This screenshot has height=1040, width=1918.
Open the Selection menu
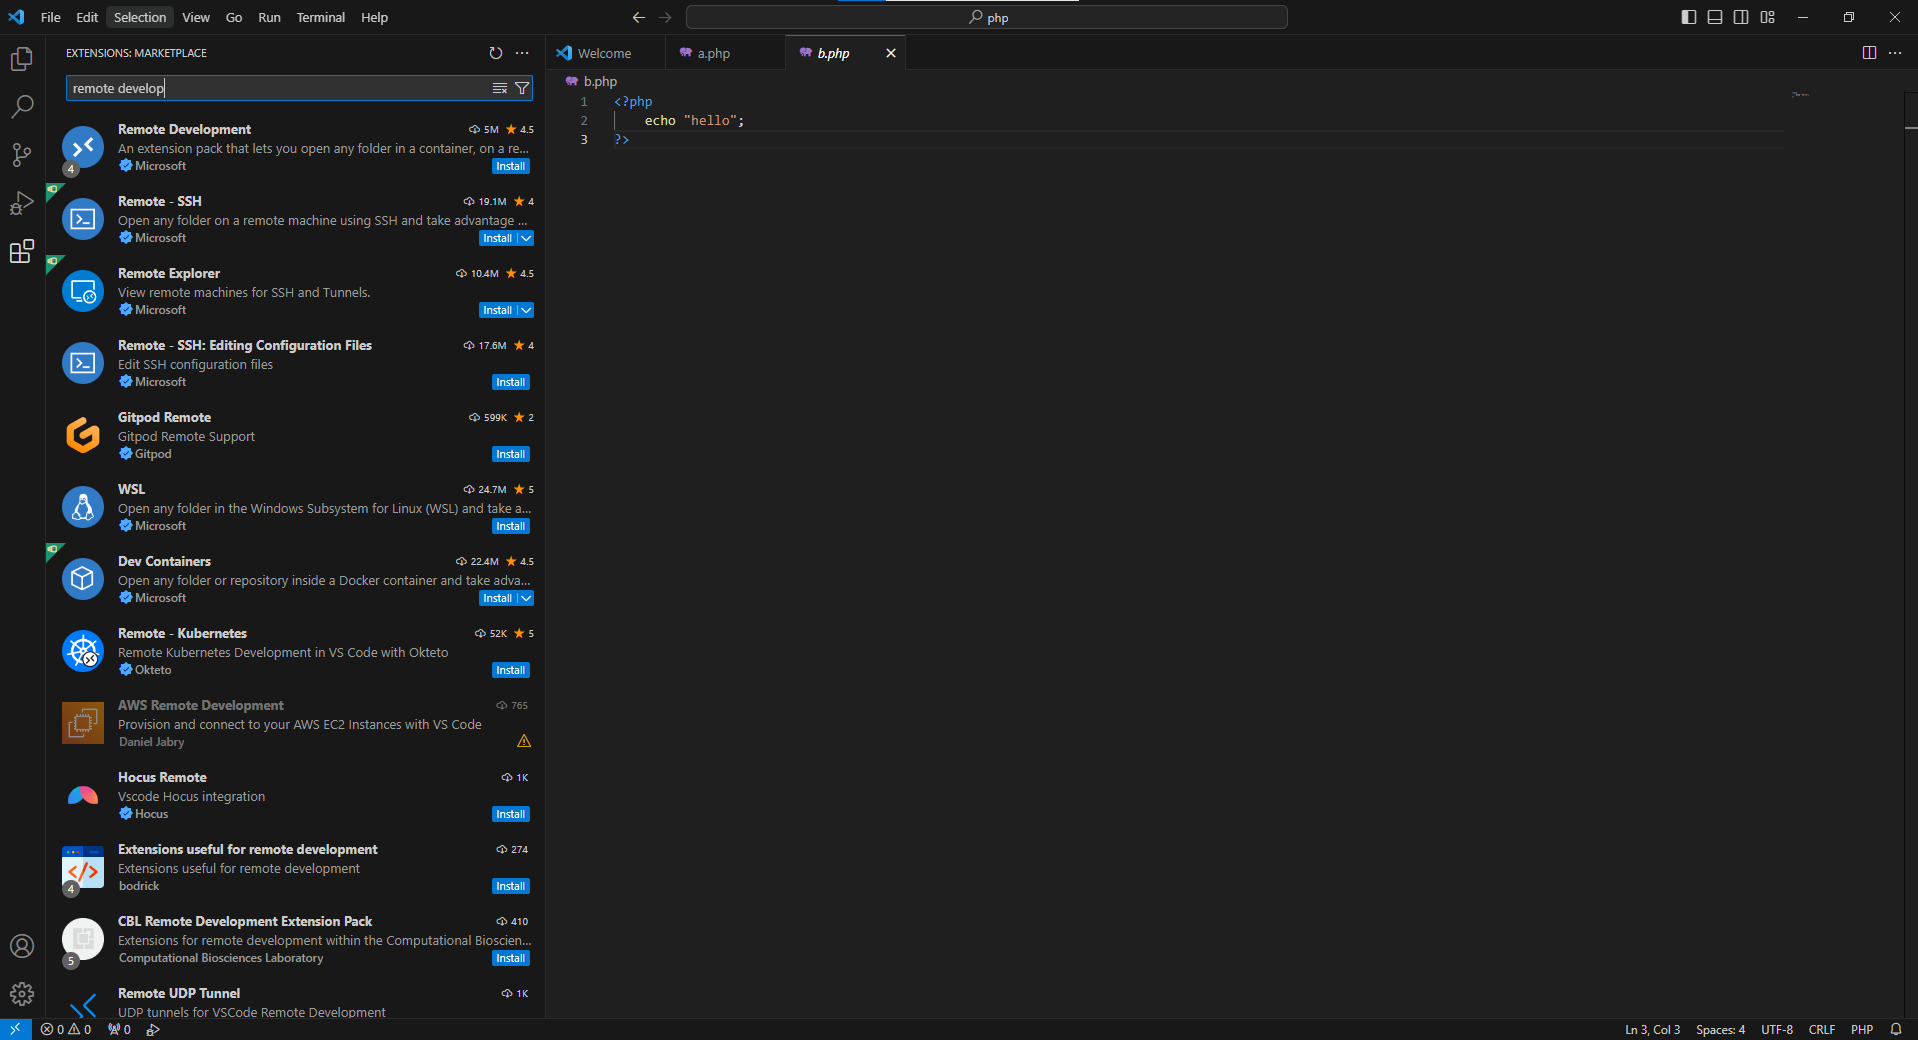(x=140, y=17)
